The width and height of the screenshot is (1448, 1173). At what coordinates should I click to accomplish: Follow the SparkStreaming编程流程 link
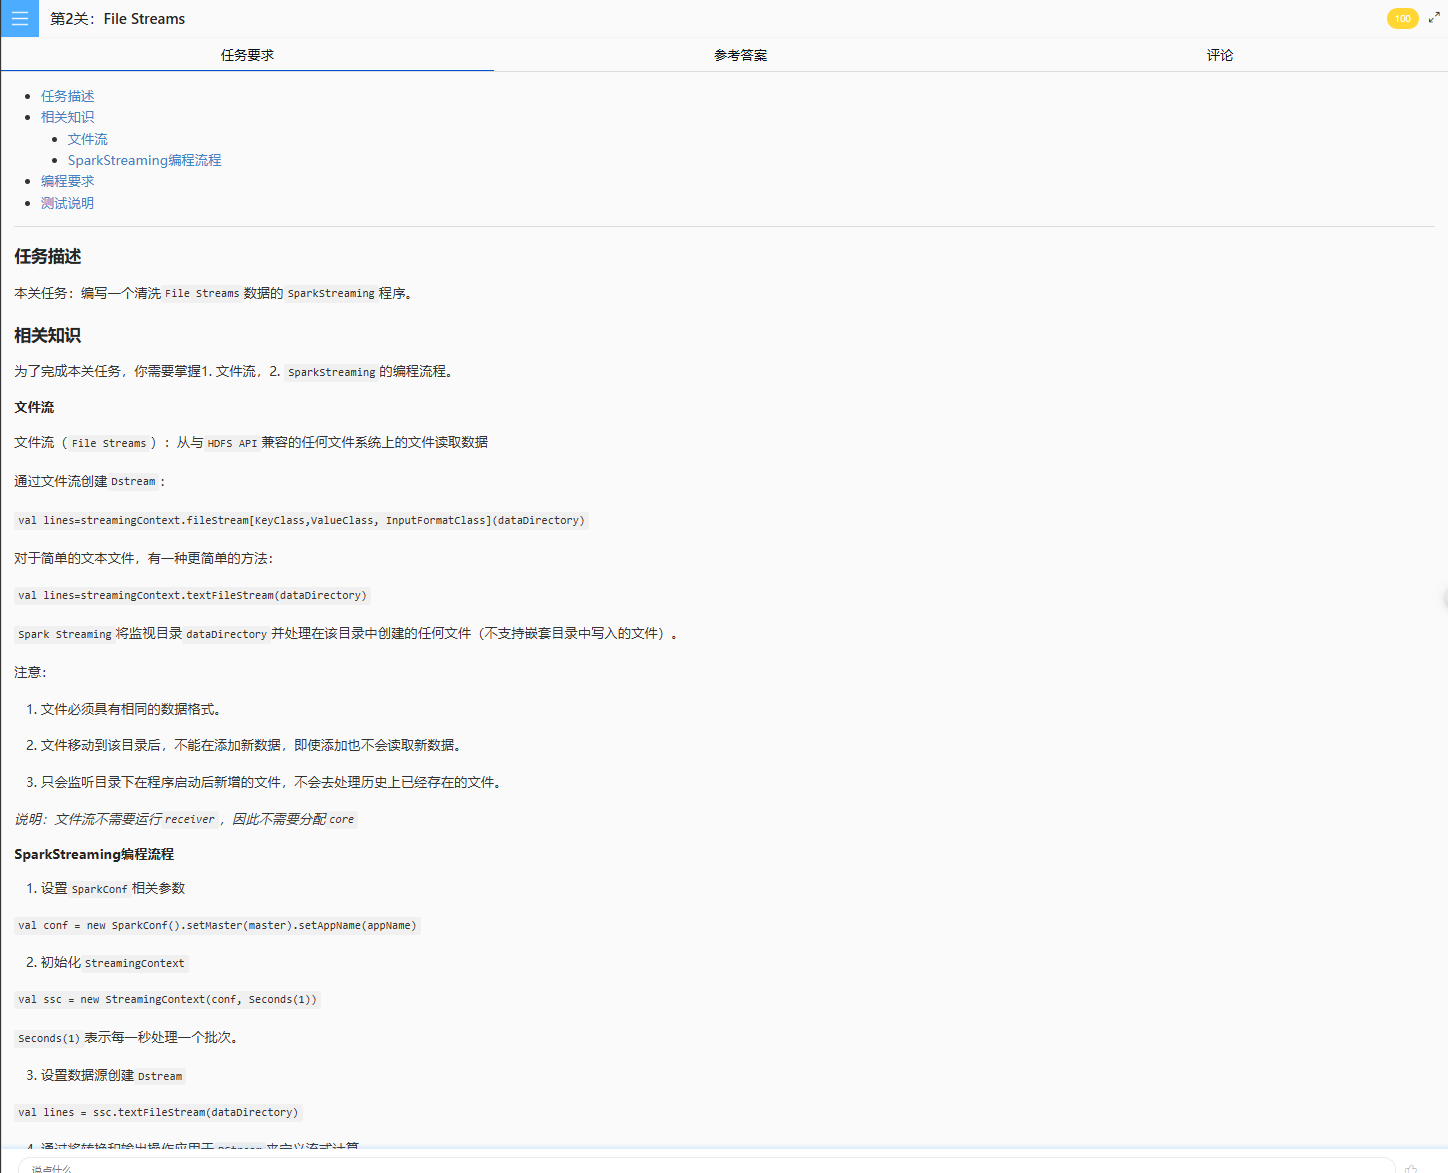pyautogui.click(x=144, y=160)
